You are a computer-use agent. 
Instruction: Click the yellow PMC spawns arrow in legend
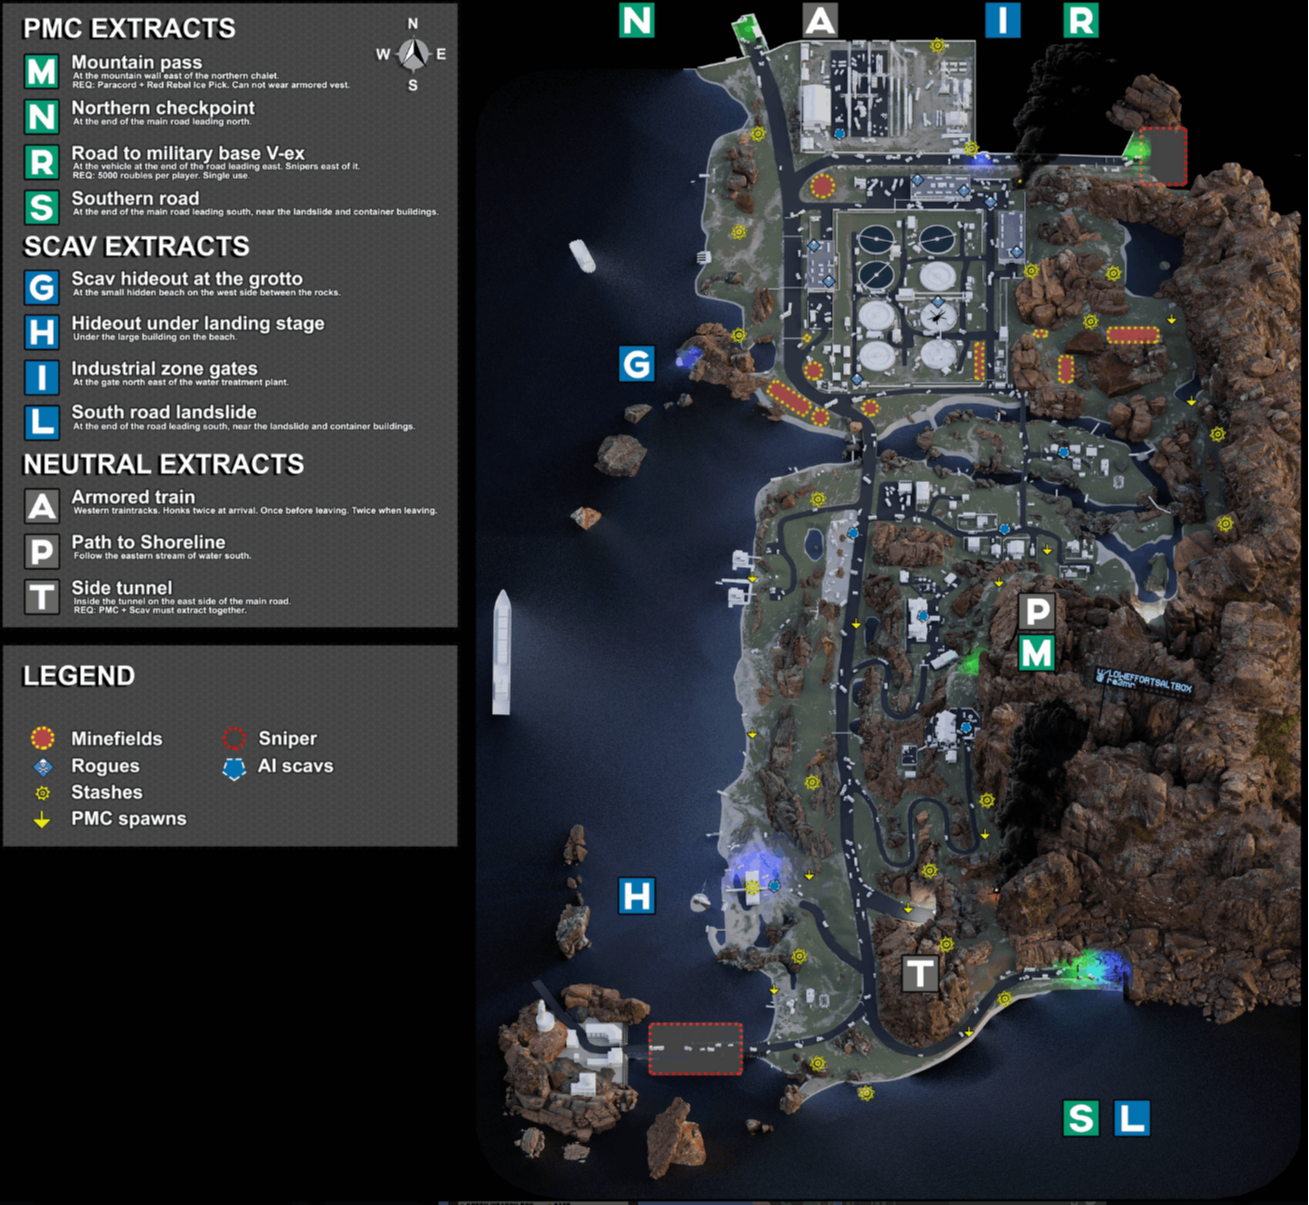pos(42,819)
